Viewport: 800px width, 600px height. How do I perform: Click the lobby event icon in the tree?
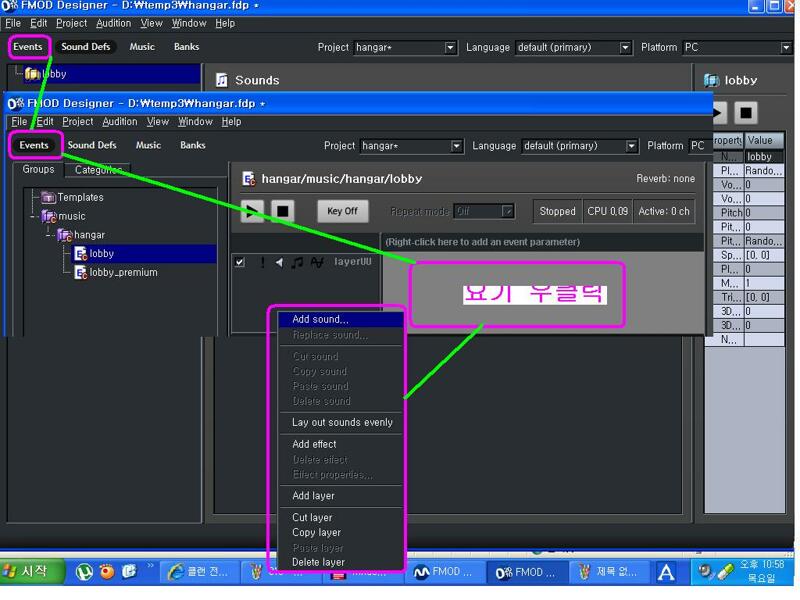pyautogui.click(x=81, y=254)
